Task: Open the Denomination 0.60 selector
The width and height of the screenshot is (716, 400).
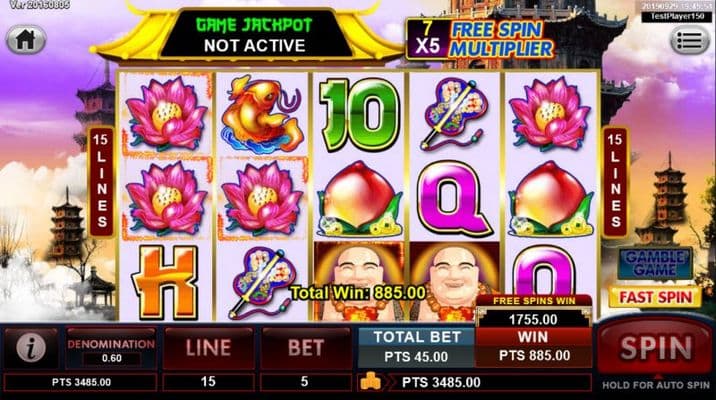Action: 111,348
